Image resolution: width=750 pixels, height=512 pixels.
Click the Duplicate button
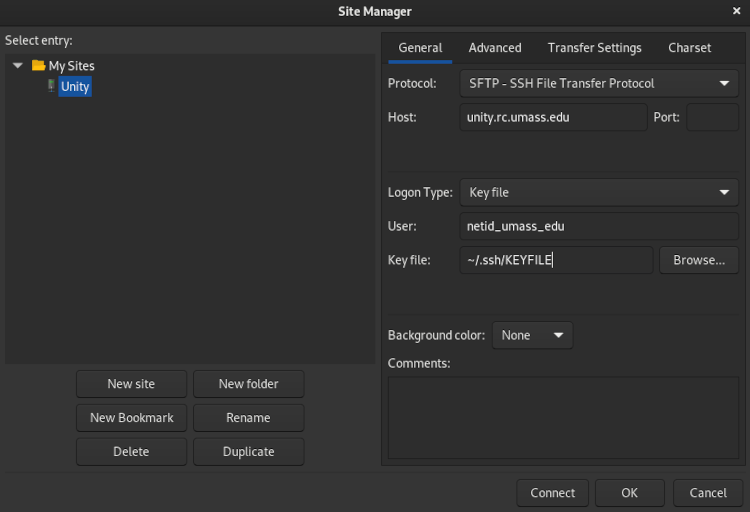click(x=248, y=452)
